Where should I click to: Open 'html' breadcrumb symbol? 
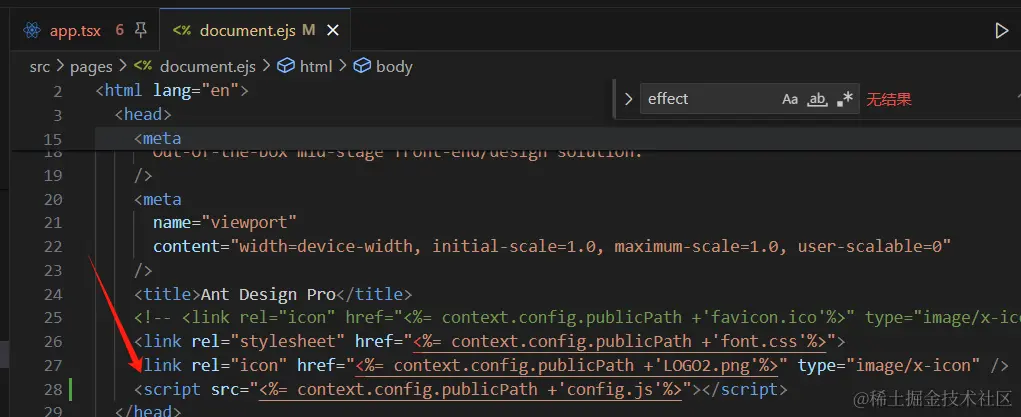(x=316, y=66)
